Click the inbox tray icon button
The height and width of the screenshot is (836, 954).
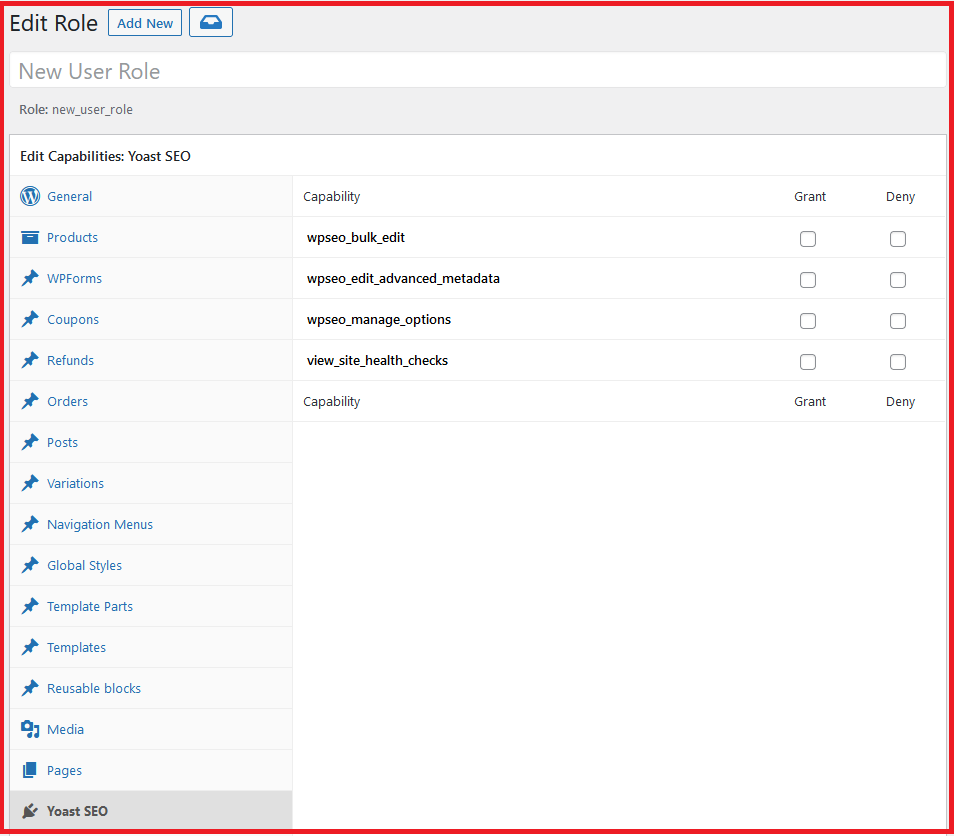pyautogui.click(x=210, y=23)
